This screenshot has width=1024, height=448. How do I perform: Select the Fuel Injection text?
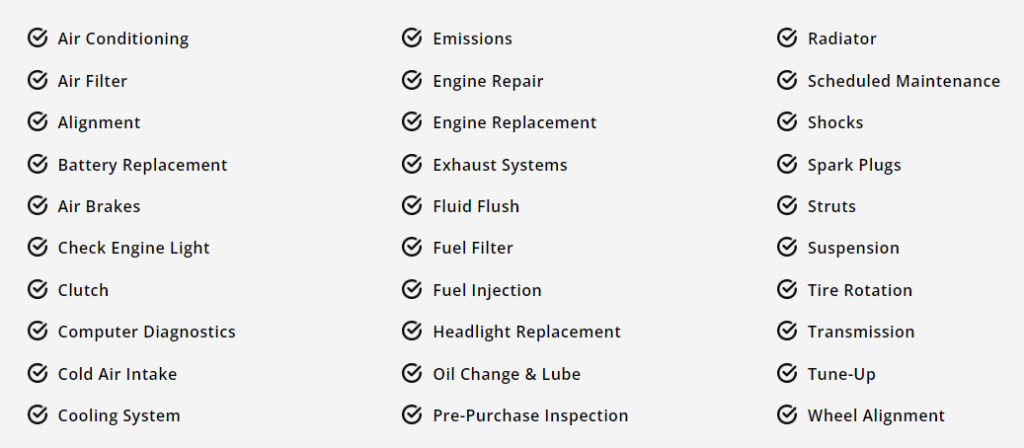click(x=487, y=290)
